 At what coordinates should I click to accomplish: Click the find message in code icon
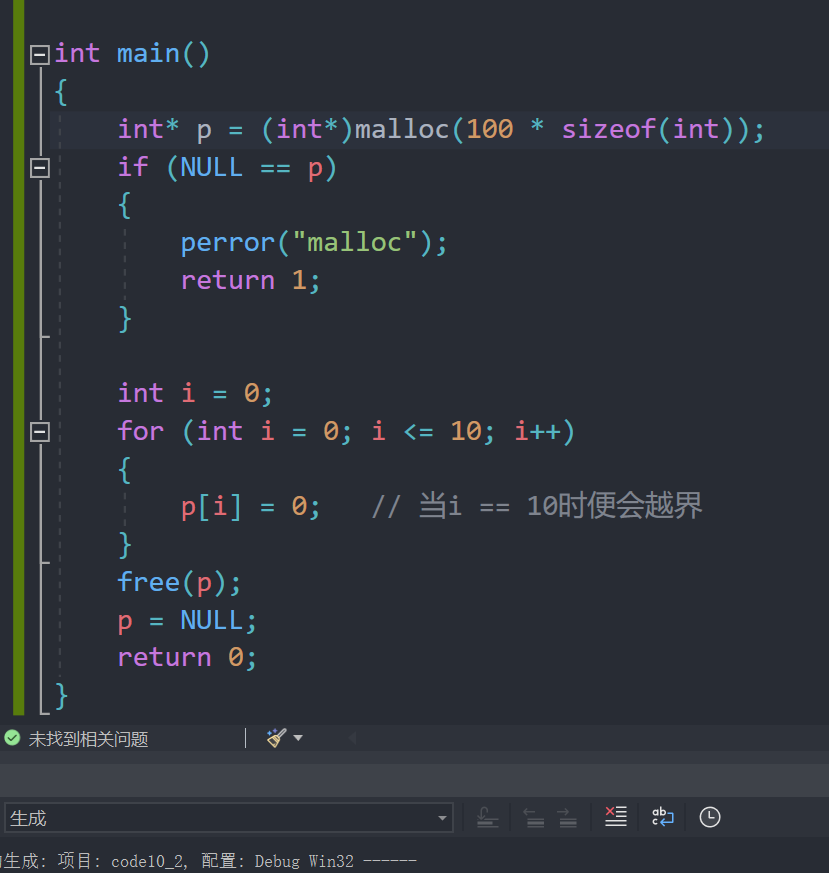pos(487,817)
